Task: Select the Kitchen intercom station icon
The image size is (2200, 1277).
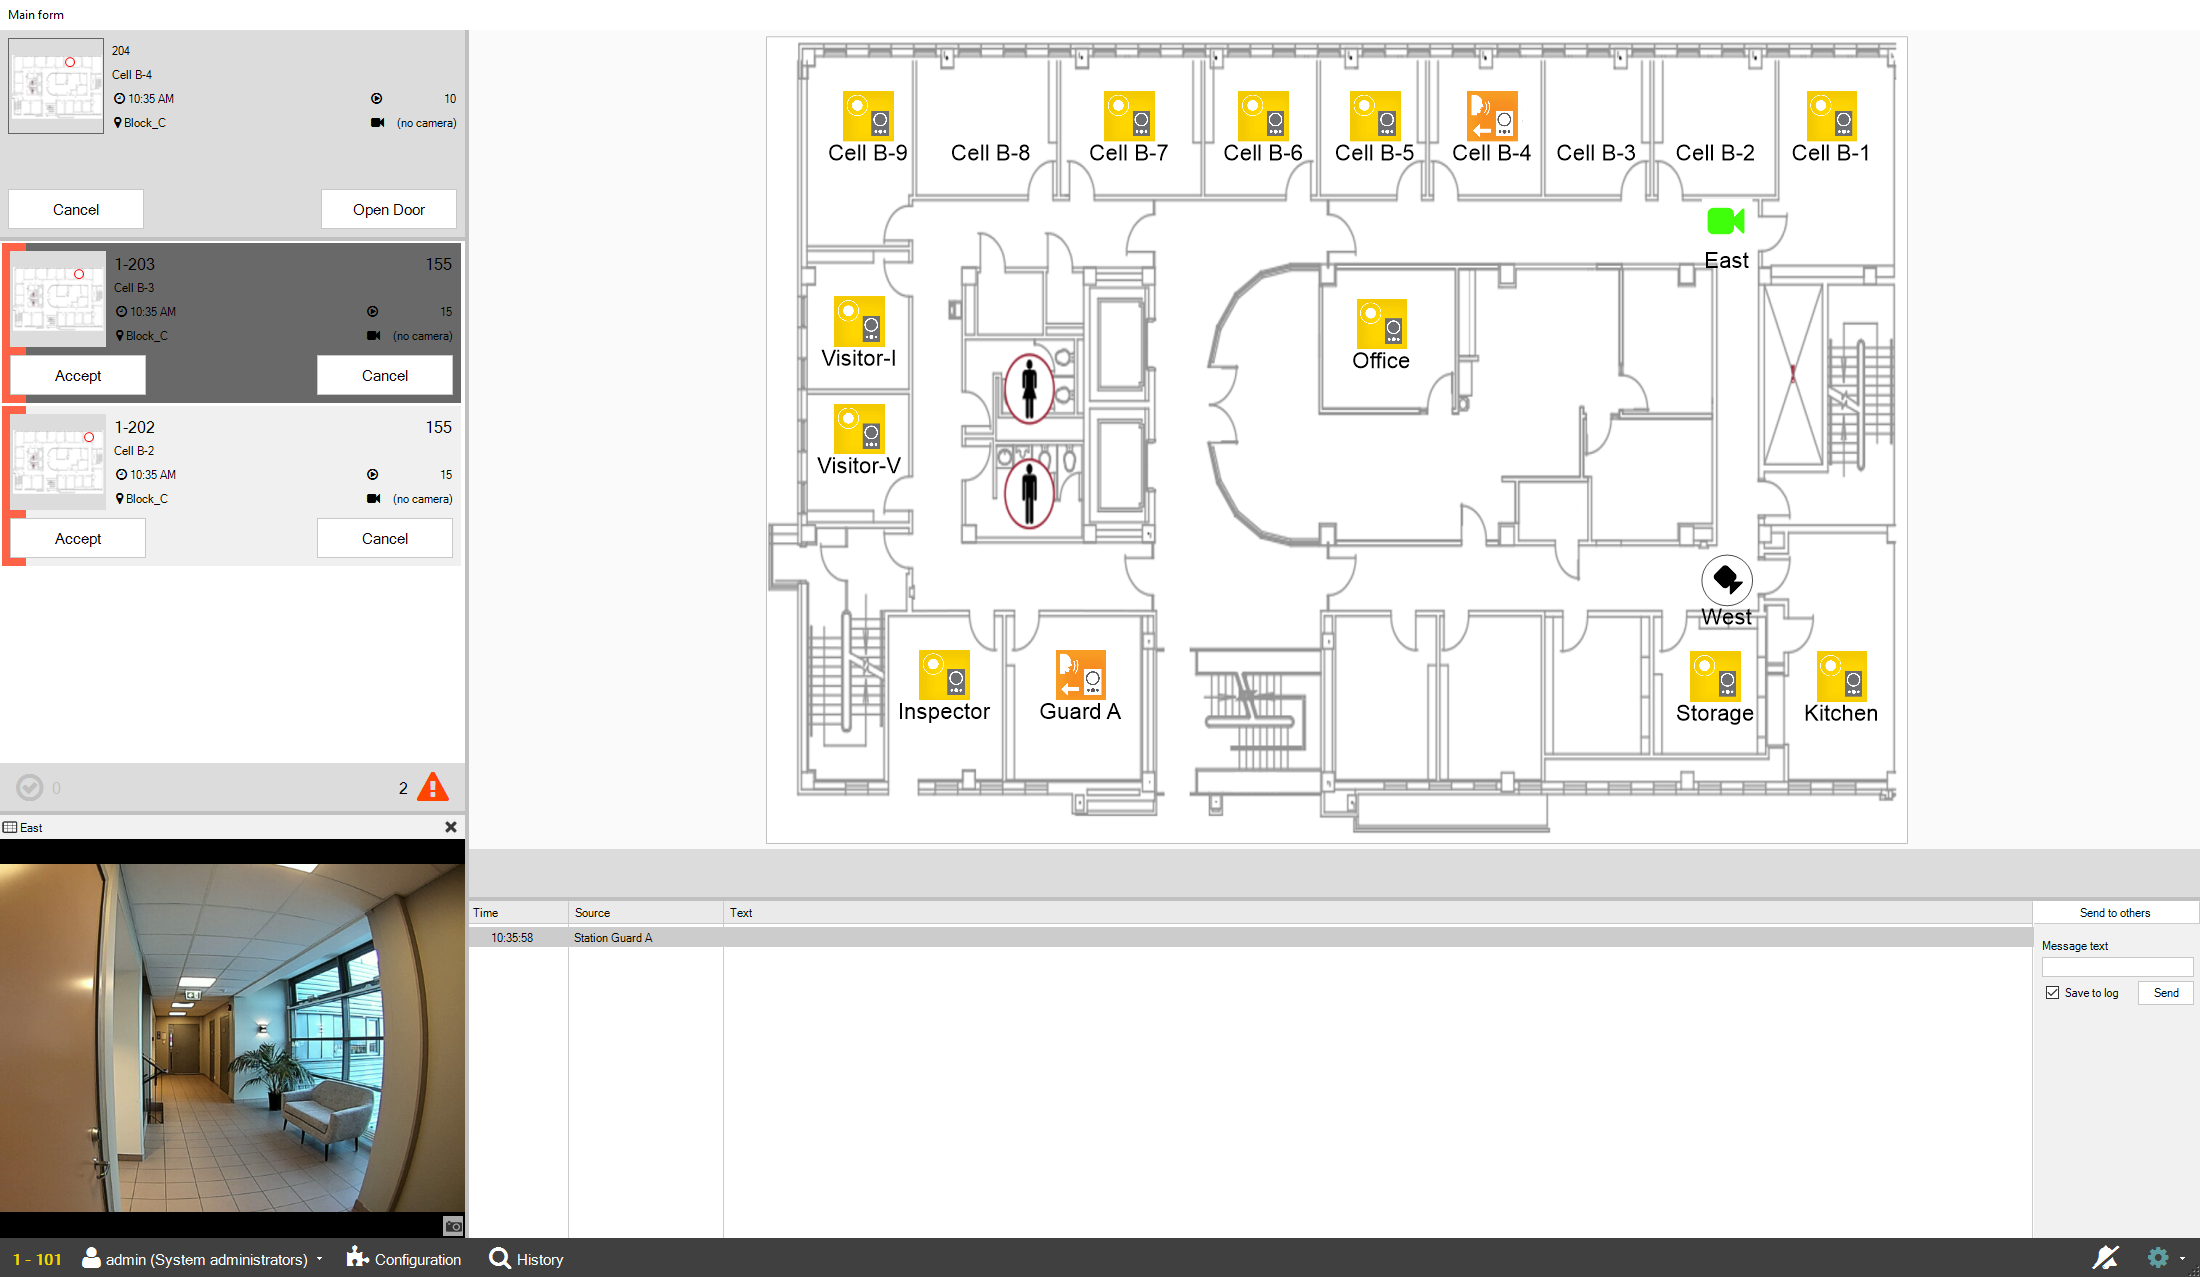Action: point(1841,676)
